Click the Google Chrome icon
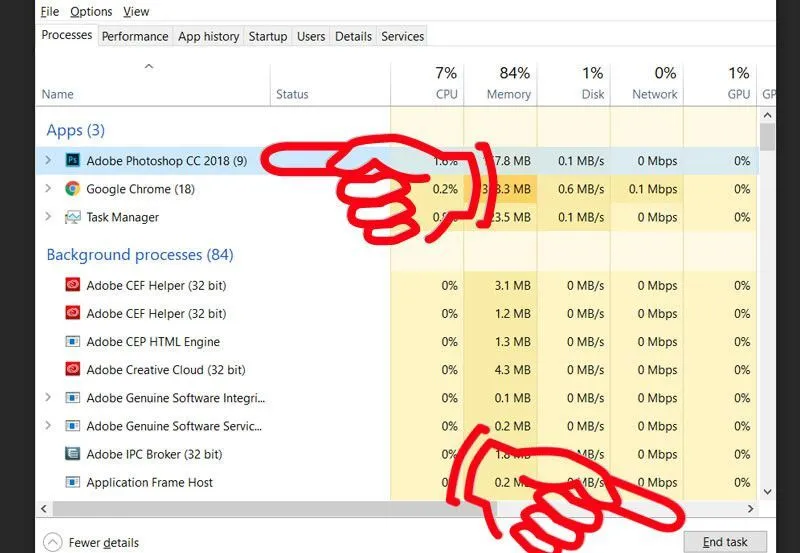 point(72,189)
